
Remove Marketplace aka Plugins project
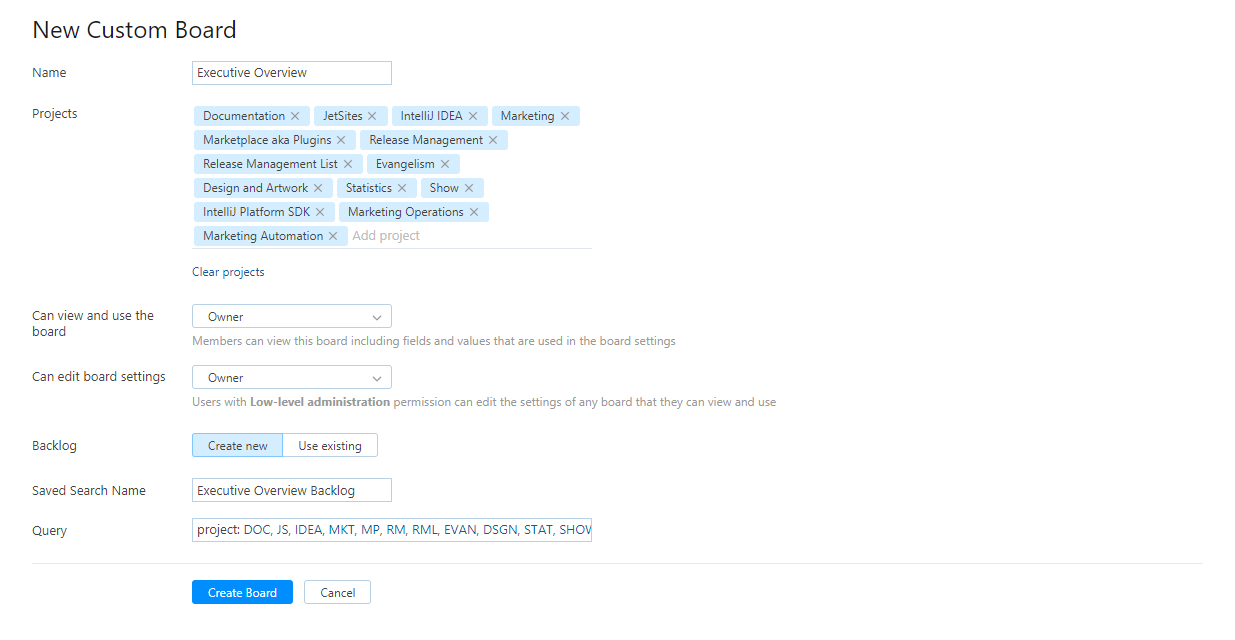pos(341,140)
